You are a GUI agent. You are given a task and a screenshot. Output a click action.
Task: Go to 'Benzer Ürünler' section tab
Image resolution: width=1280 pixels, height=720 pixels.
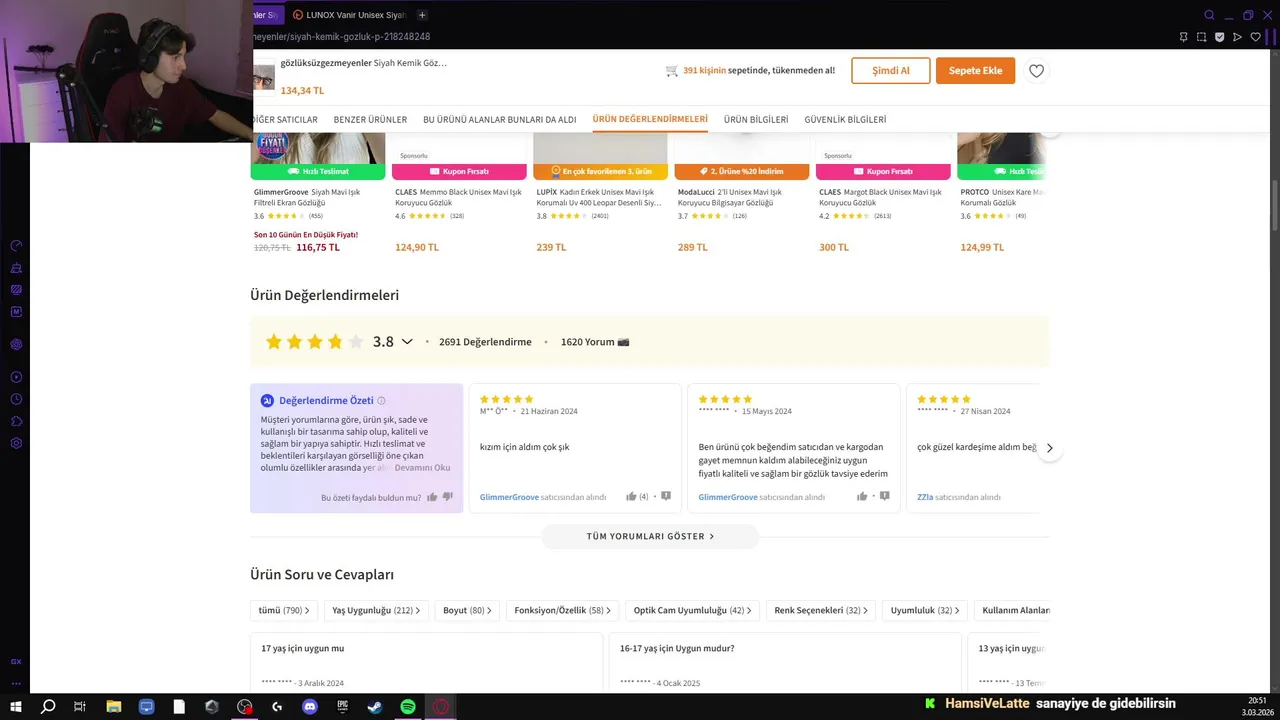370,119
